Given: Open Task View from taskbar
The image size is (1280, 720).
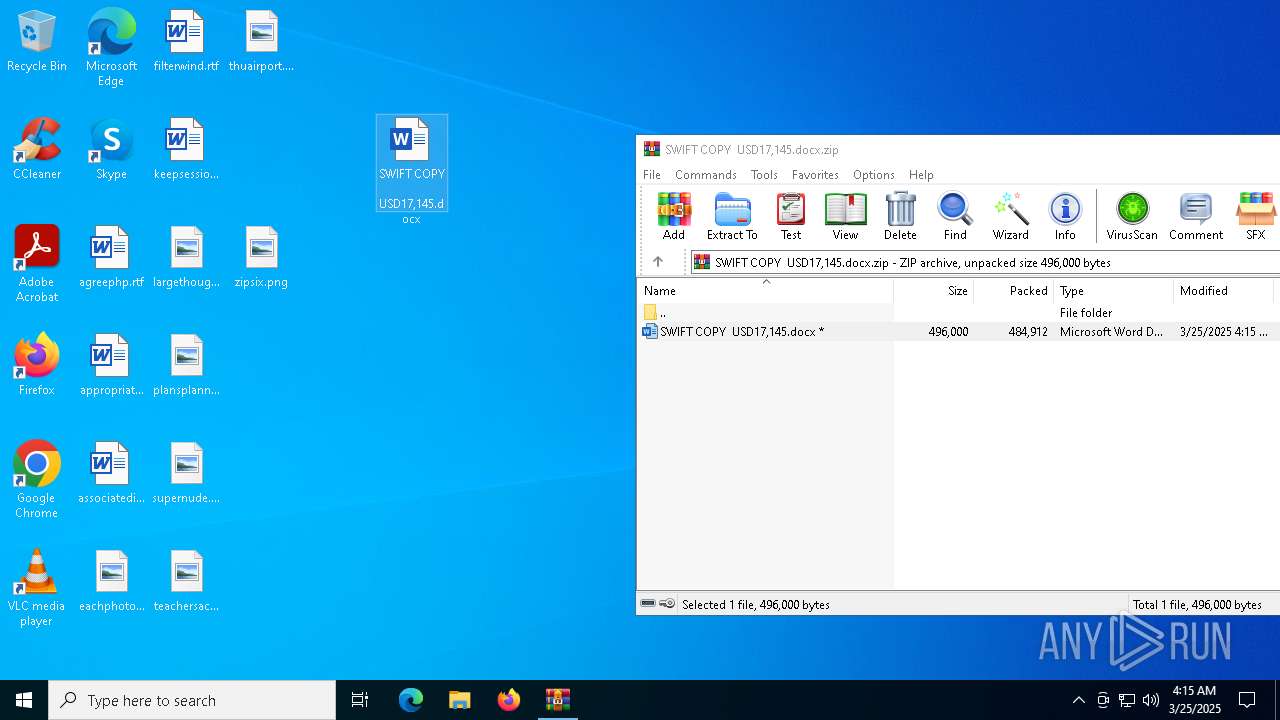Looking at the screenshot, I should pyautogui.click(x=360, y=700).
